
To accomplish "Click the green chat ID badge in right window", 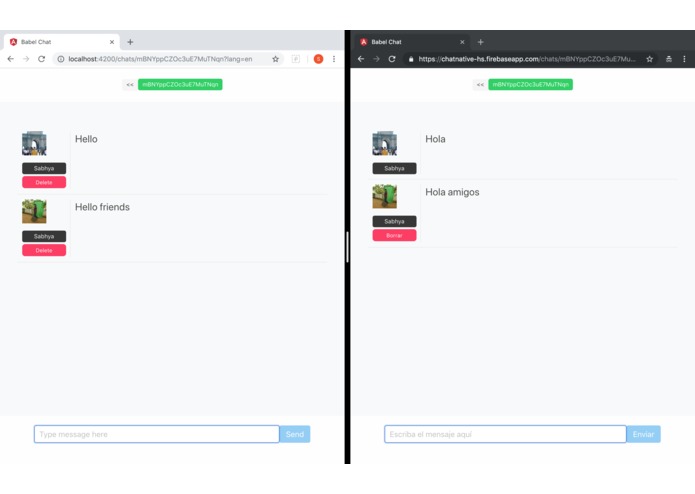I will [x=531, y=85].
